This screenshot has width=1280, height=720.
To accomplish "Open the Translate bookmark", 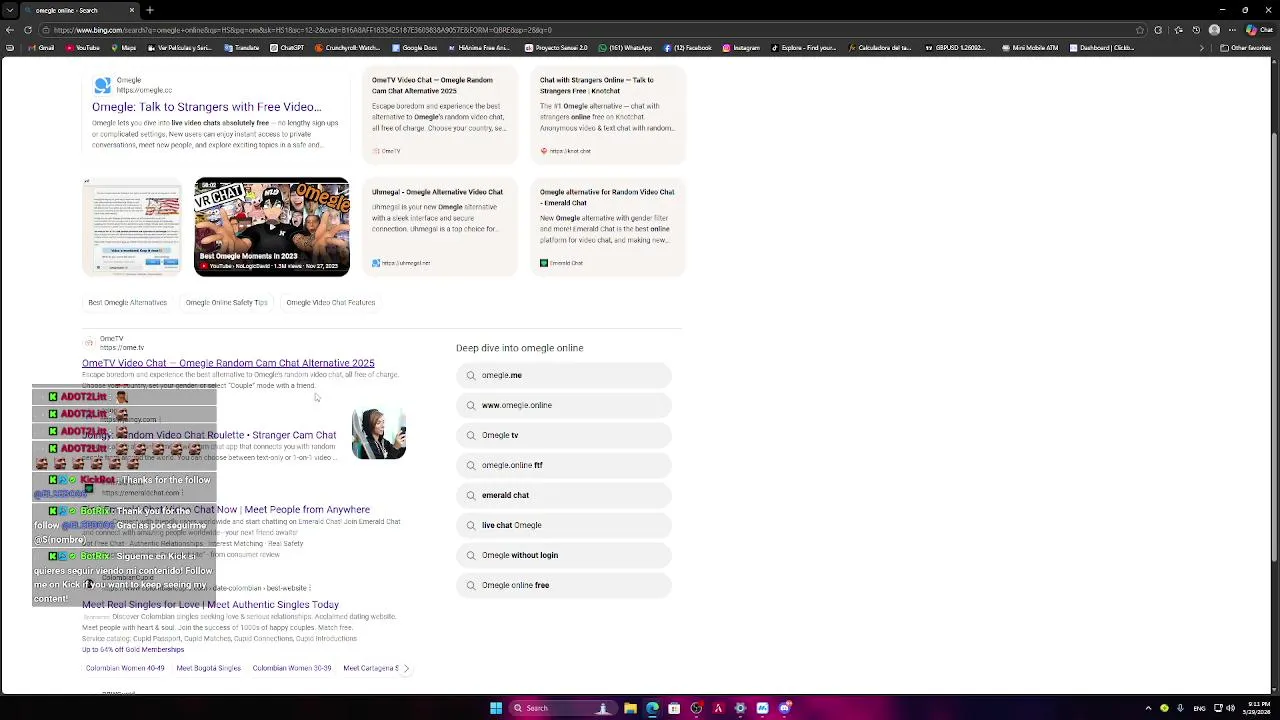I will pyautogui.click(x=240, y=48).
